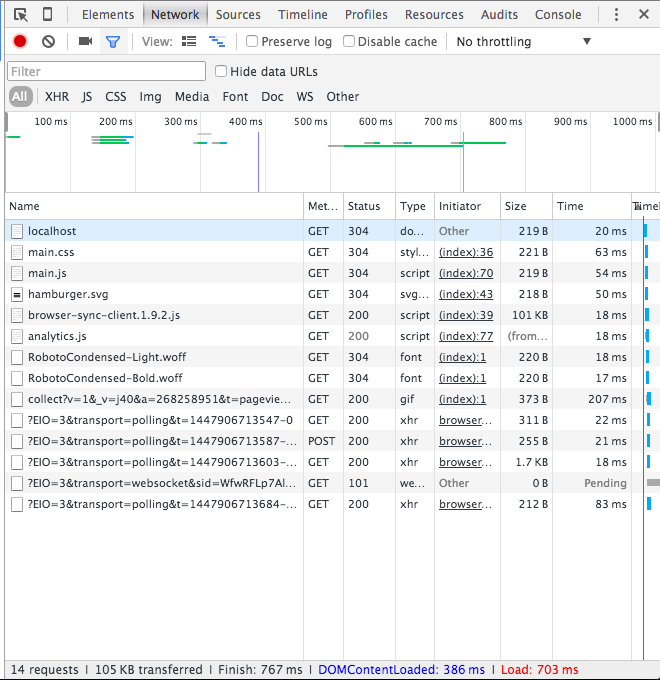This screenshot has width=660, height=680.
Task: Activate the inspect element cursor icon
Action: [x=20, y=15]
